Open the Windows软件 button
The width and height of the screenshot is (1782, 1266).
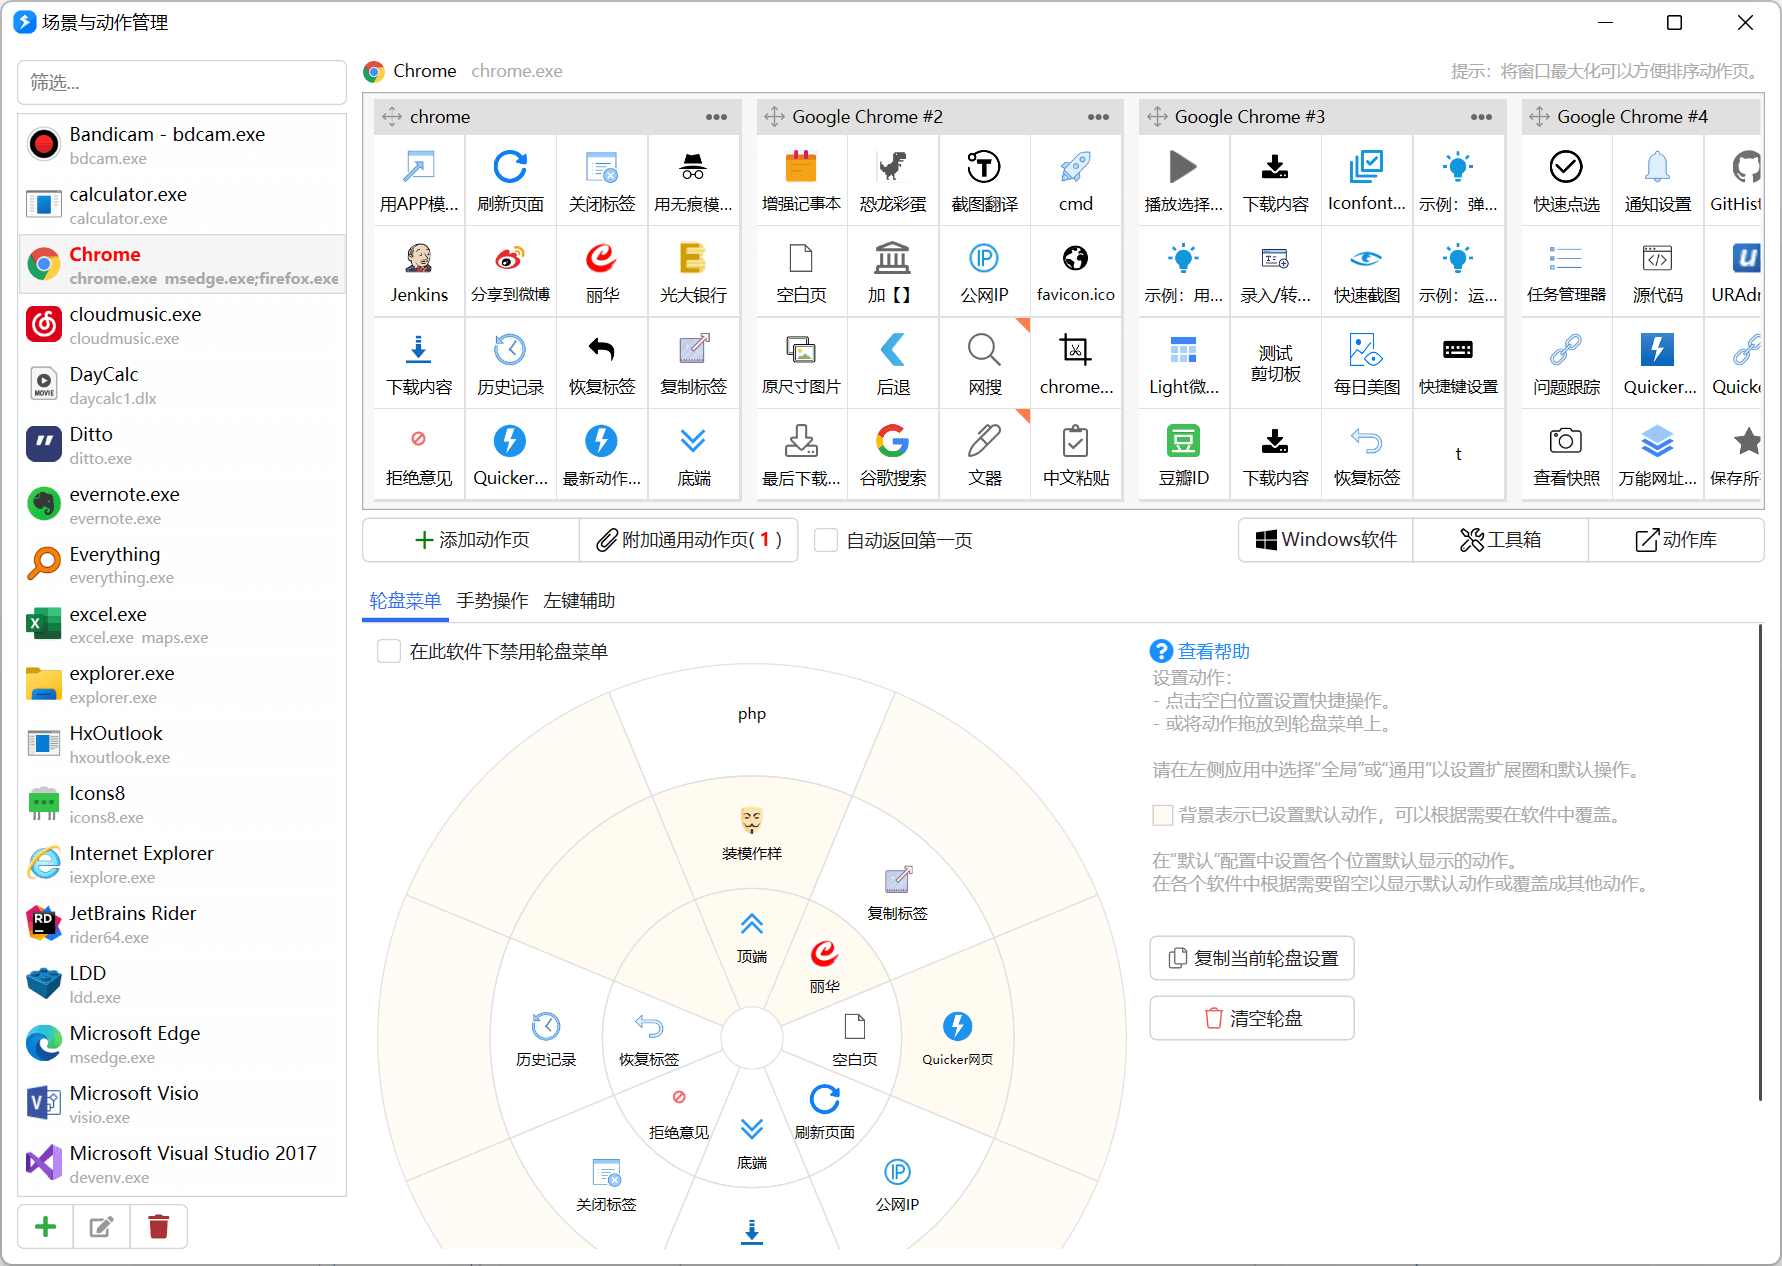1326,540
